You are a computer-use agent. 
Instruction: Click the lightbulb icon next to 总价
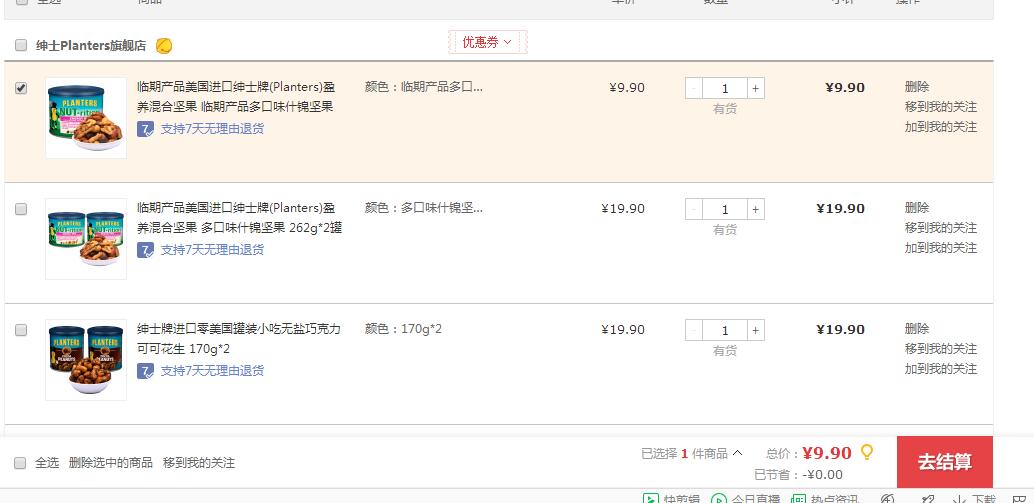click(x=867, y=452)
